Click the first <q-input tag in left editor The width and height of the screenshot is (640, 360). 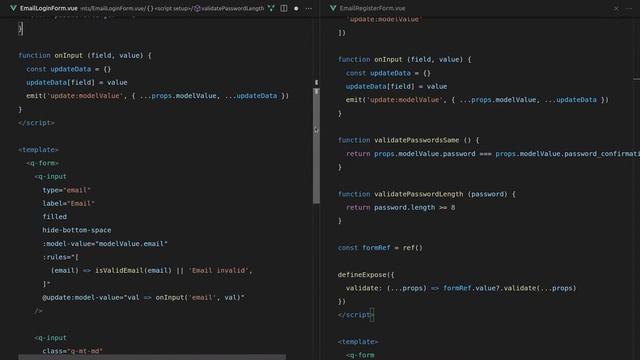(x=50, y=177)
